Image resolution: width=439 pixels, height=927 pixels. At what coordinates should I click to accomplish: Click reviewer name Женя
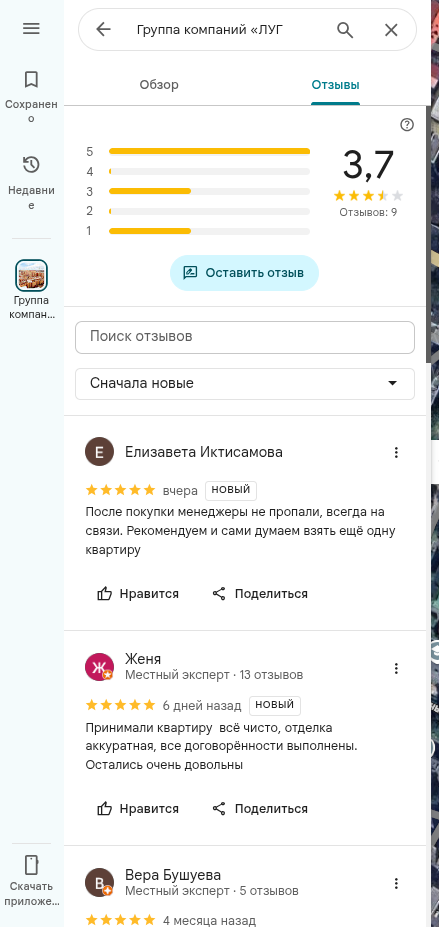[x=143, y=659]
